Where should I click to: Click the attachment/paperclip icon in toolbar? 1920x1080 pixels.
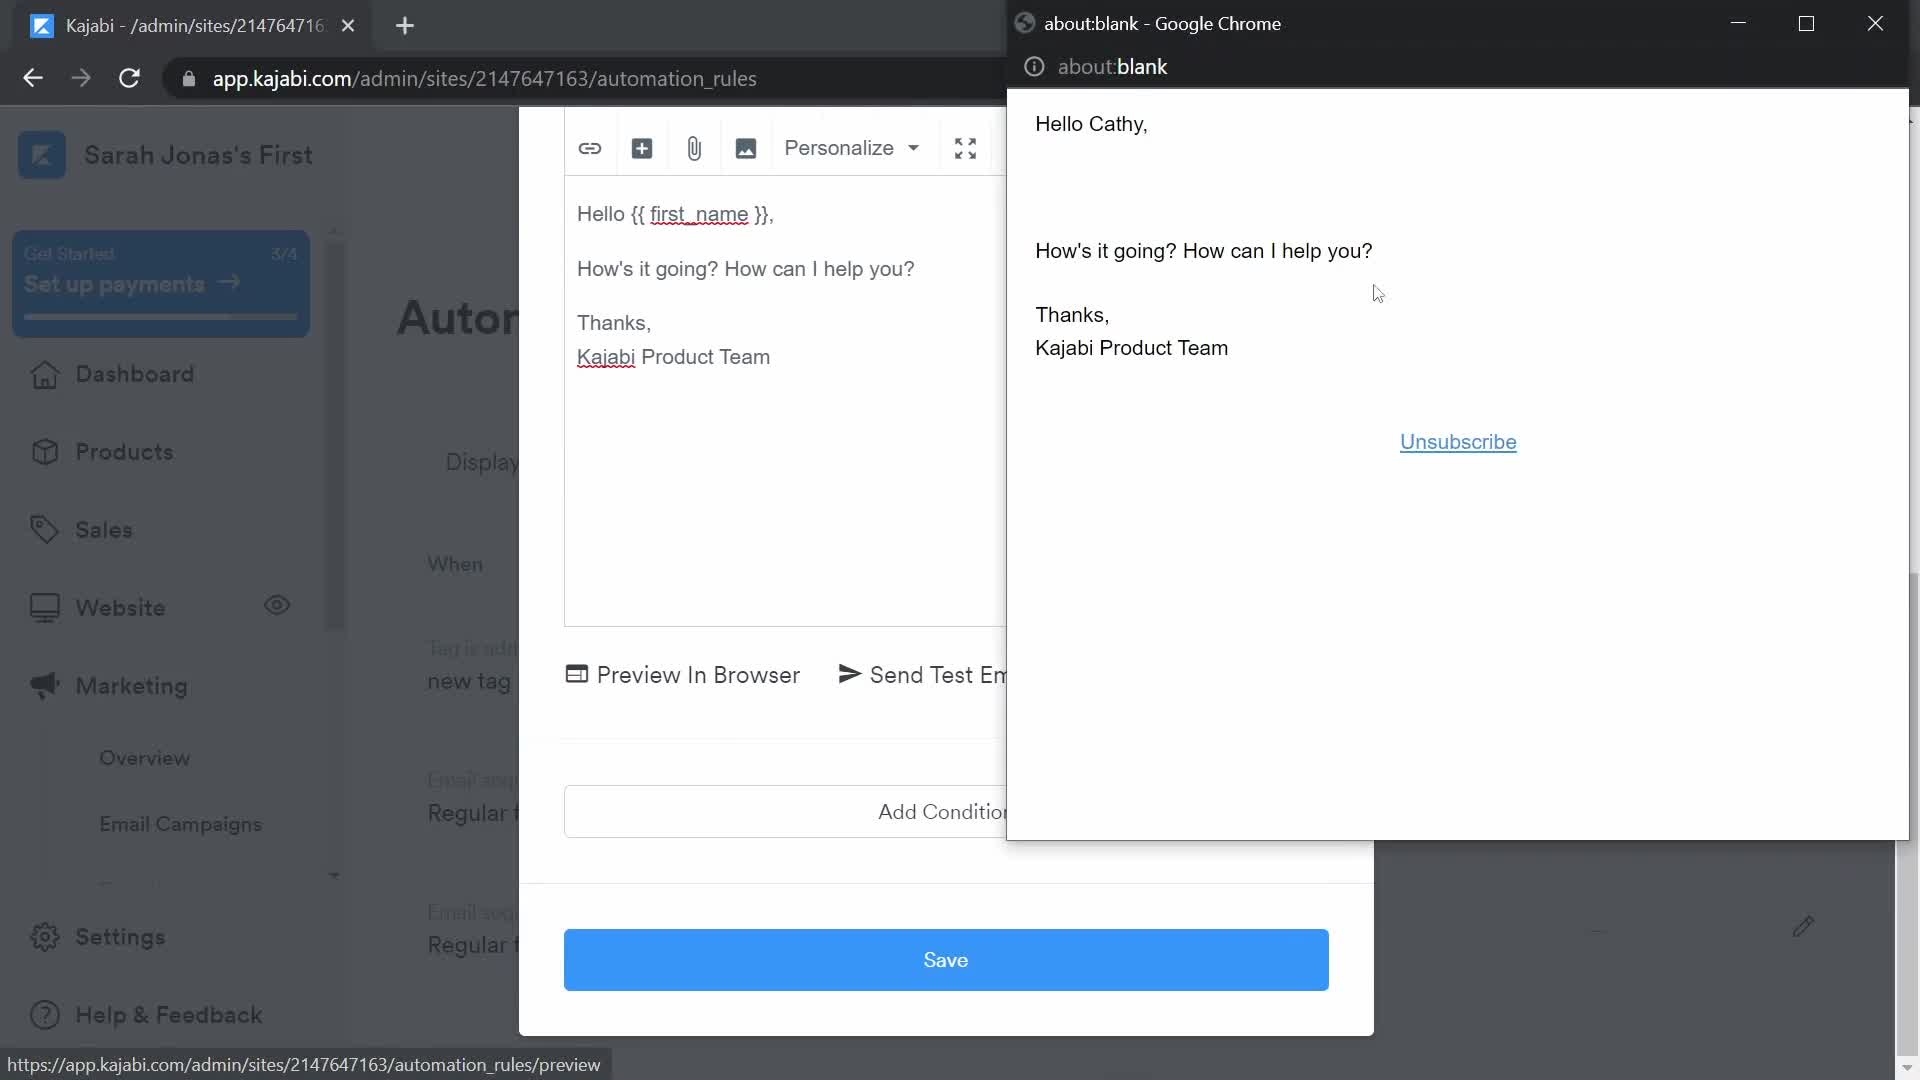coord(695,146)
